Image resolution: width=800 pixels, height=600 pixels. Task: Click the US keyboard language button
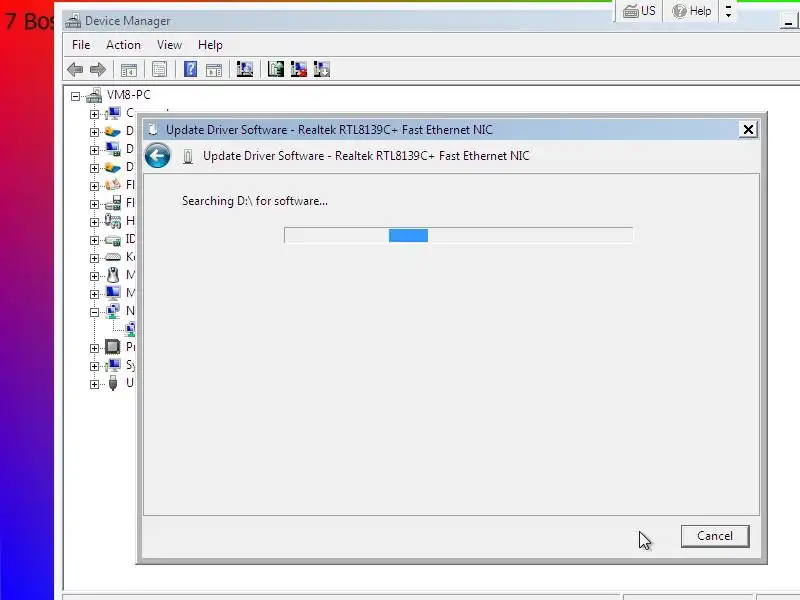pyautogui.click(x=639, y=11)
